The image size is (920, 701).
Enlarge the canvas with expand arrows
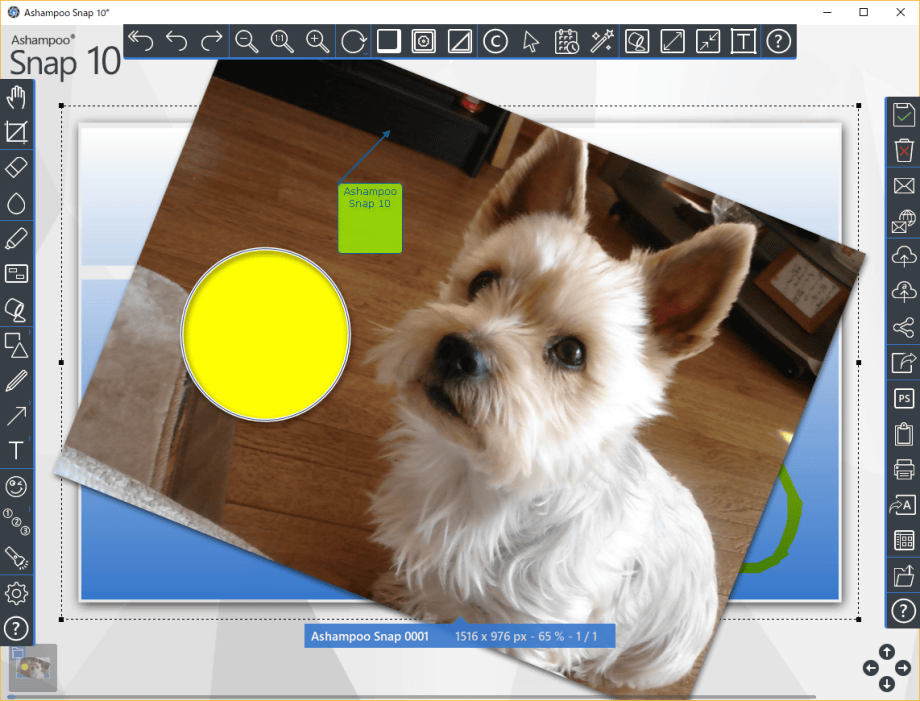tap(672, 41)
